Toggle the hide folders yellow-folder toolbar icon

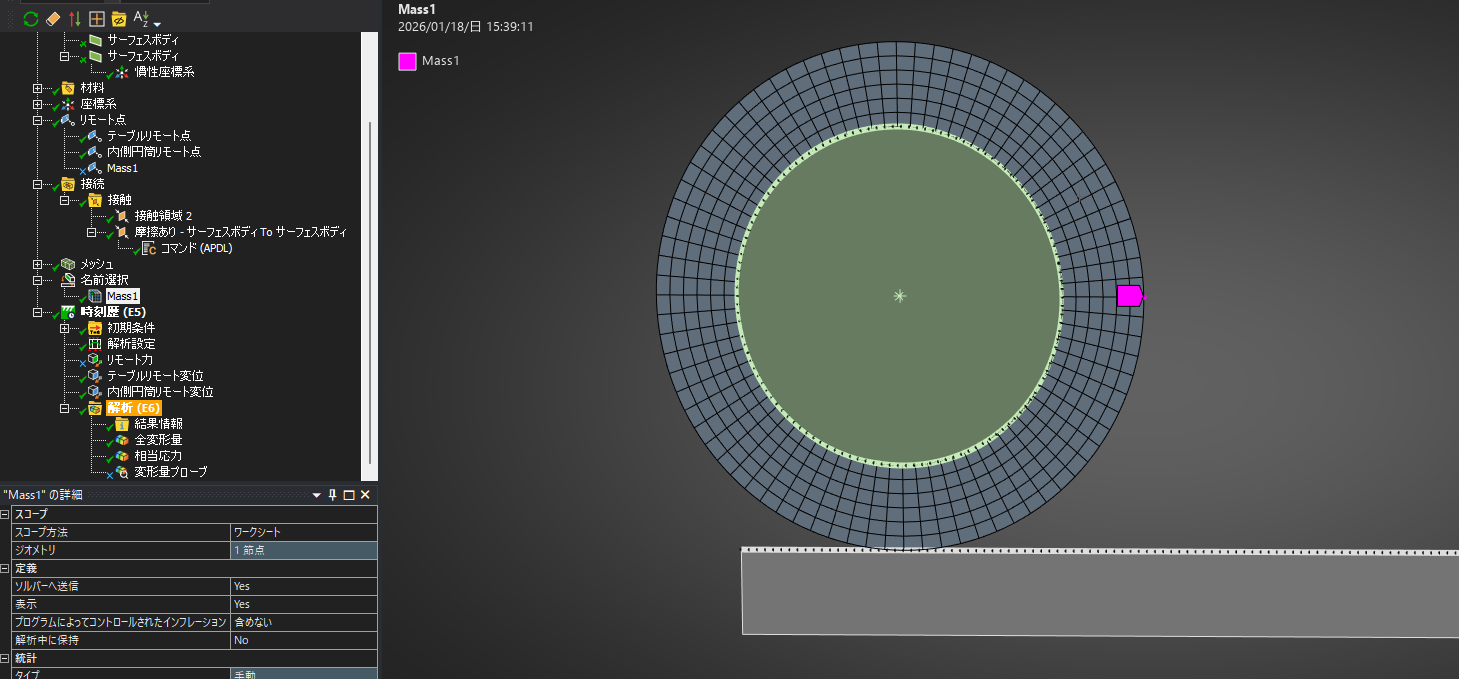(118, 19)
